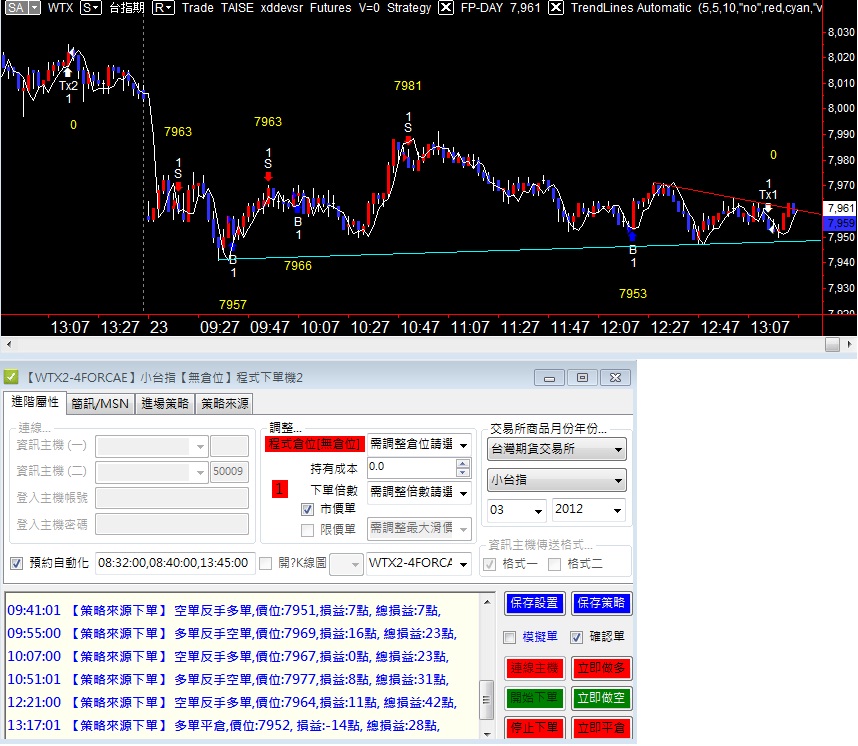Toggle the 預約自動化 checkbox
The height and width of the screenshot is (746, 858).
pyautogui.click(x=16, y=564)
